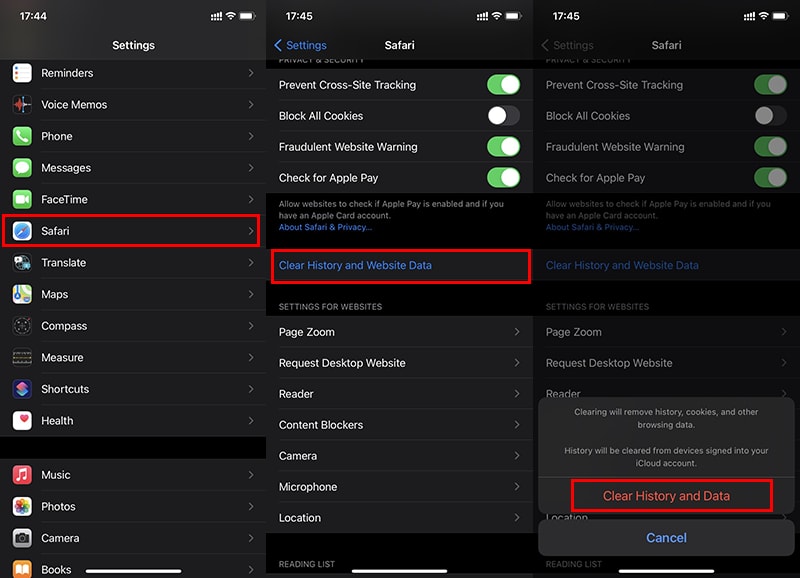Tap the Books icon

[22, 569]
